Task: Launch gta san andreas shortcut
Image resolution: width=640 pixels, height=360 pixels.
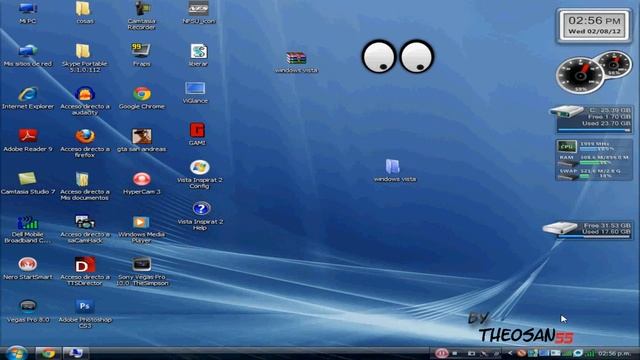Action: pyautogui.click(x=142, y=140)
